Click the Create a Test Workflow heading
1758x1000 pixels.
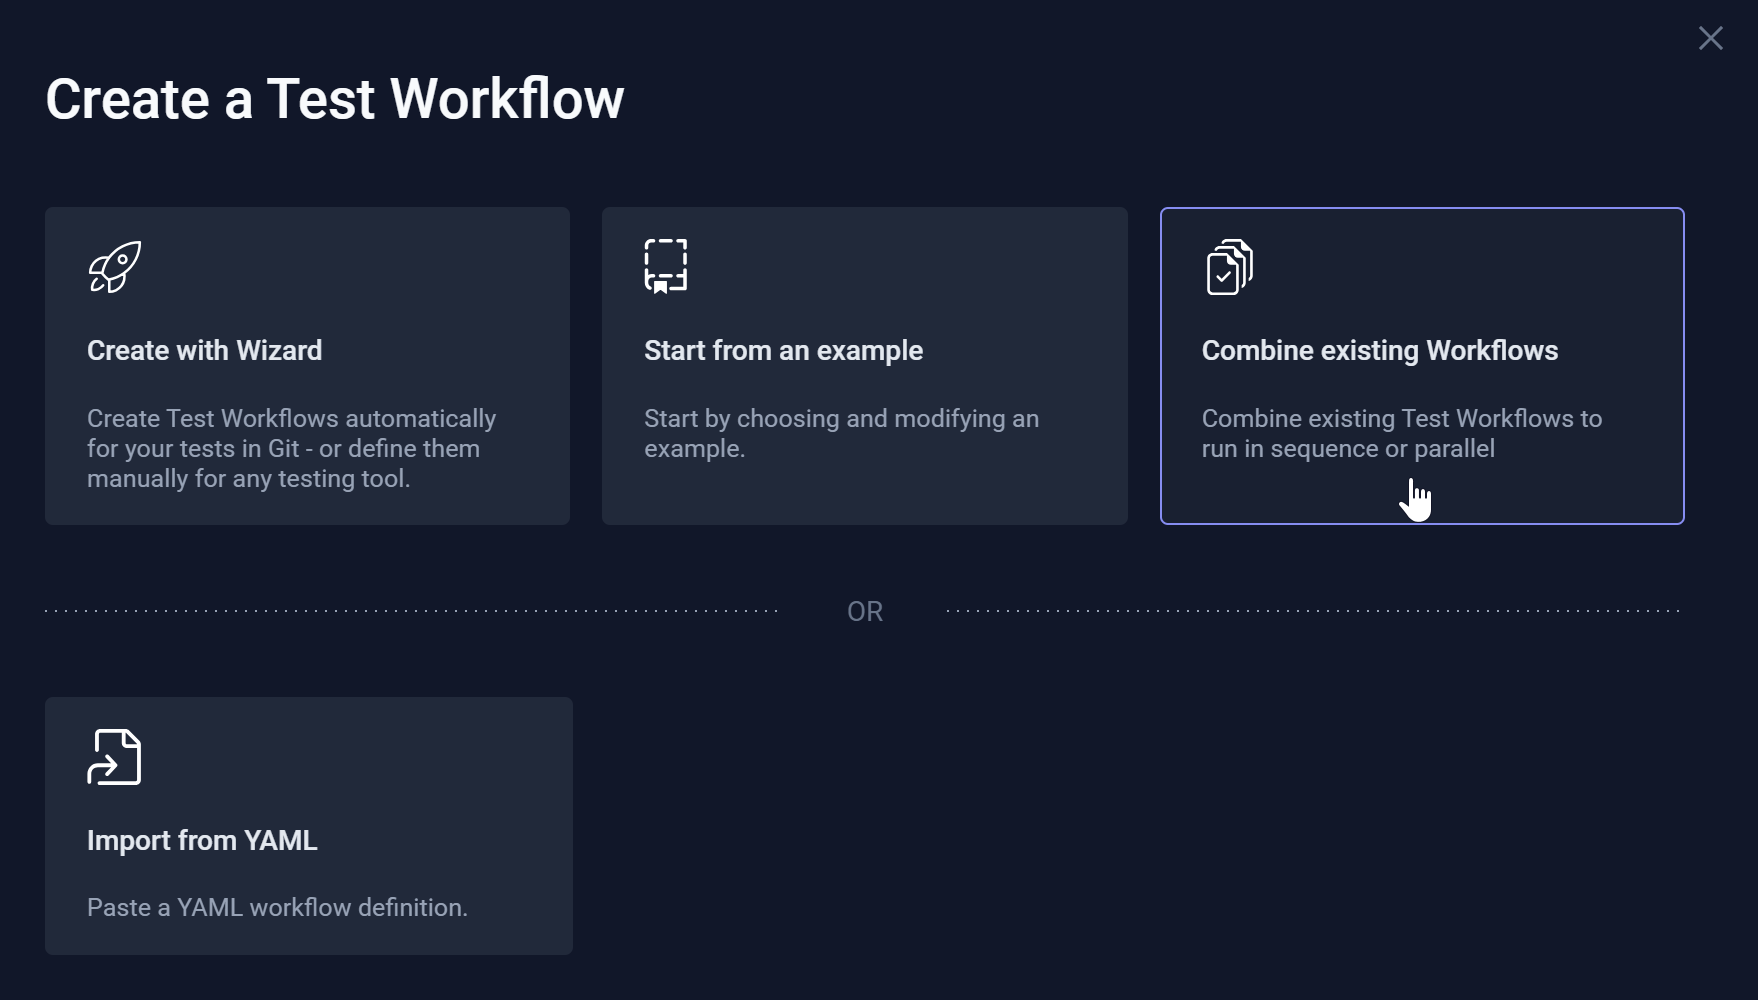point(335,99)
